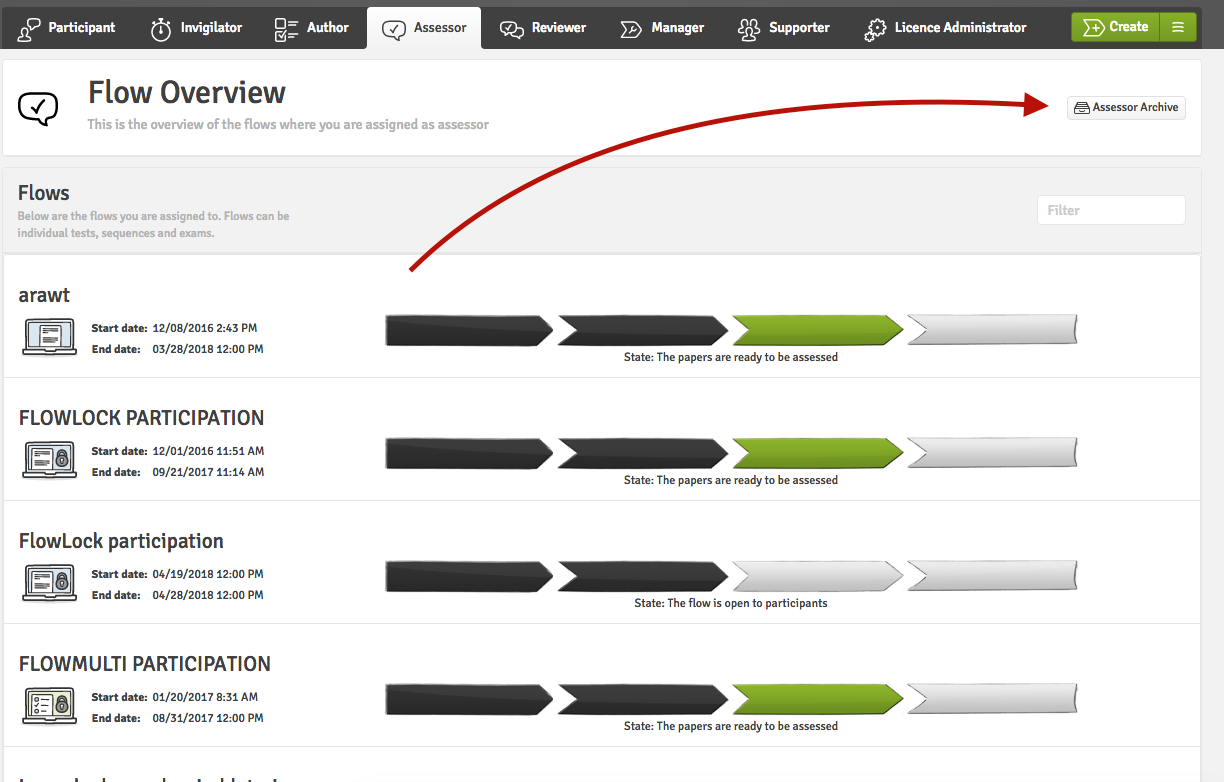Screen dimensions: 1224x782
Task: Click the final grey progress step of FlowLock participation
Action: coord(991,576)
